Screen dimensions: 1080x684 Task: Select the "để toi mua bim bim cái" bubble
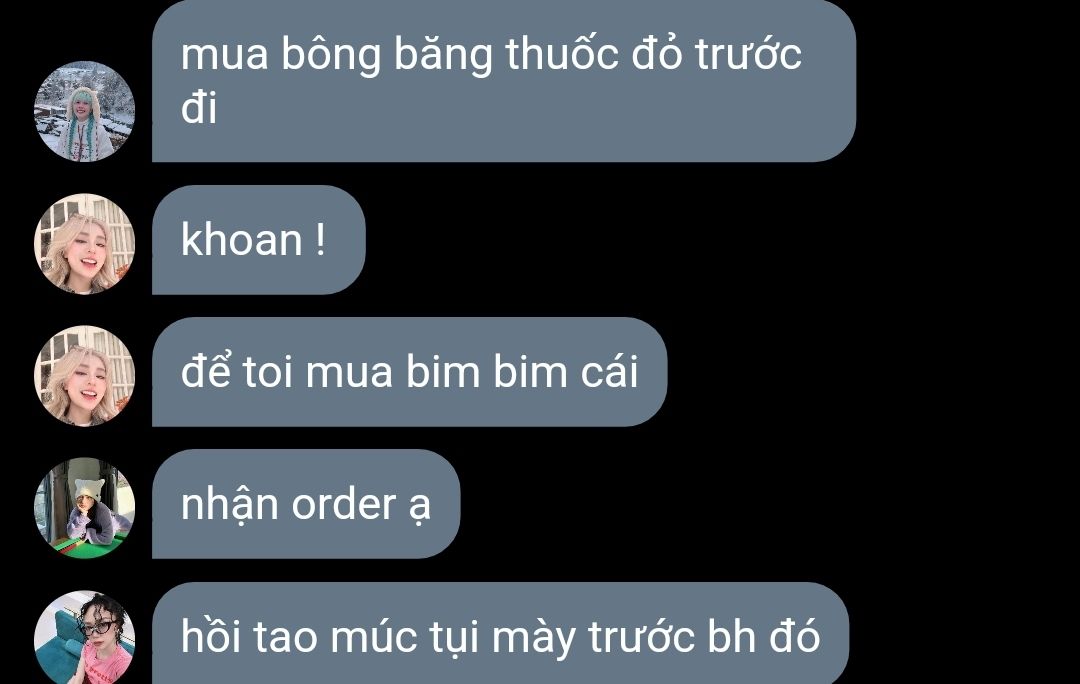pos(409,372)
